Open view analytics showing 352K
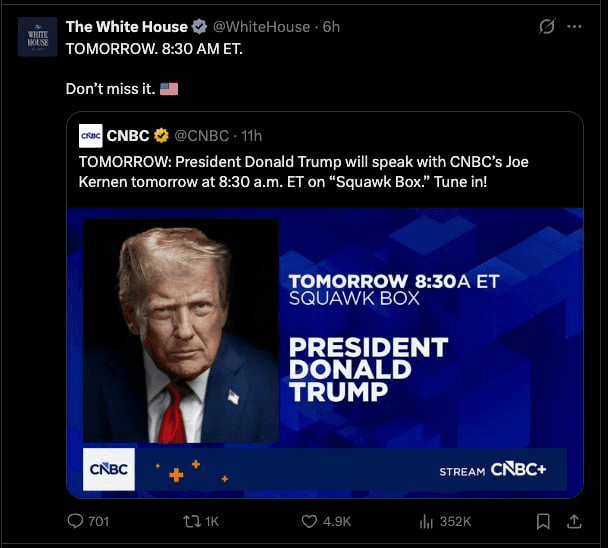 (x=425, y=521)
